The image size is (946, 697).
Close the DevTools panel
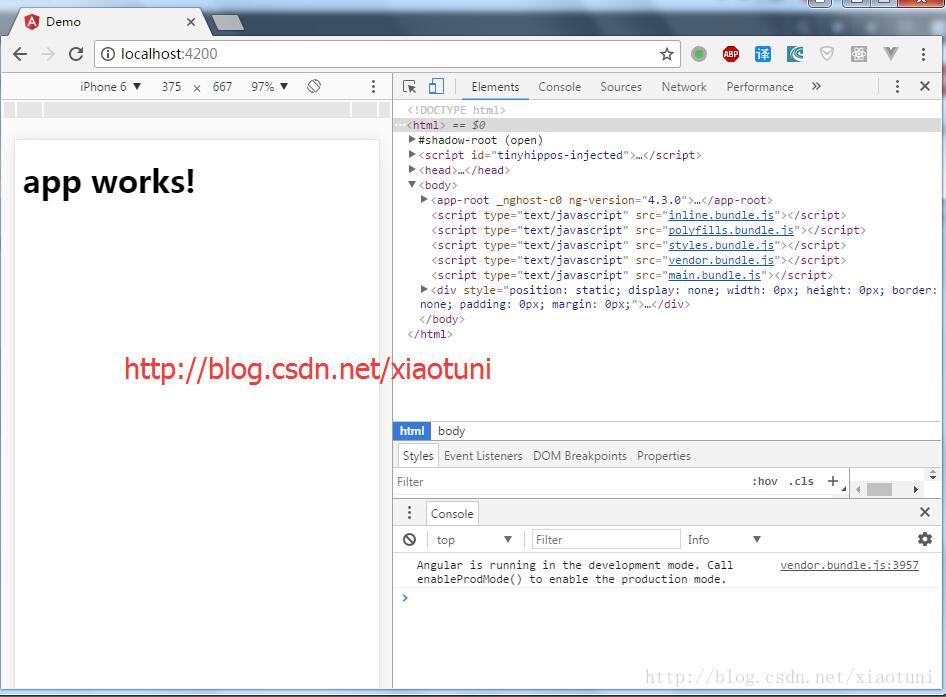(x=924, y=86)
